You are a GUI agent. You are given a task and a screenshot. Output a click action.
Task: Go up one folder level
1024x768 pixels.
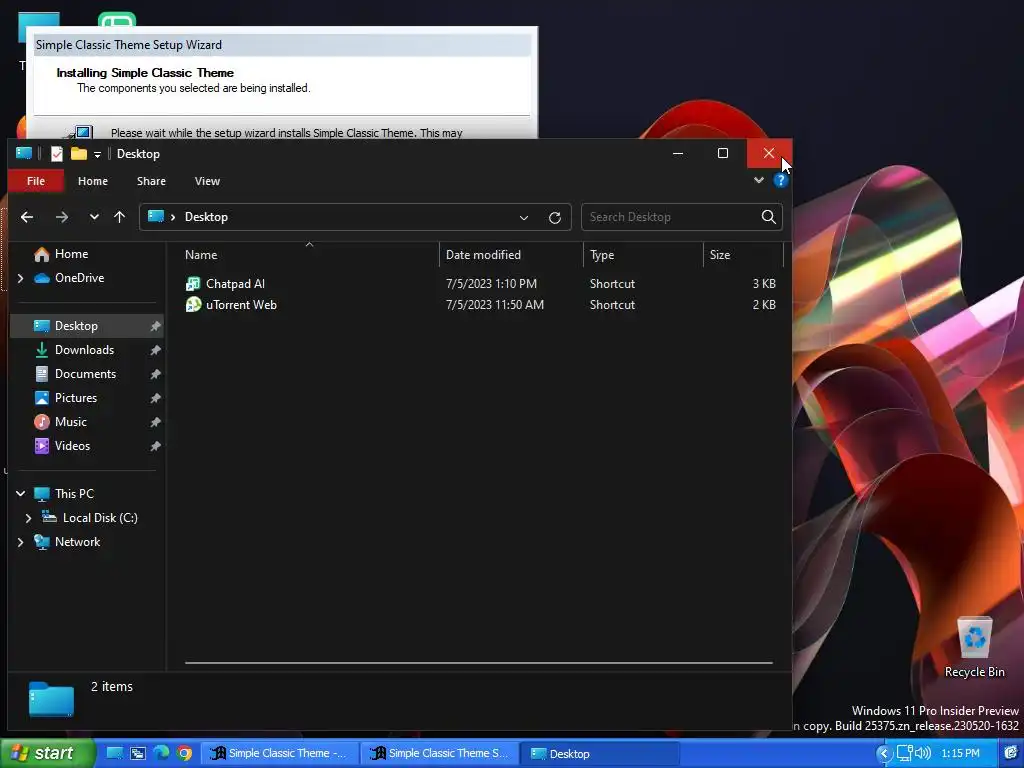pos(120,217)
